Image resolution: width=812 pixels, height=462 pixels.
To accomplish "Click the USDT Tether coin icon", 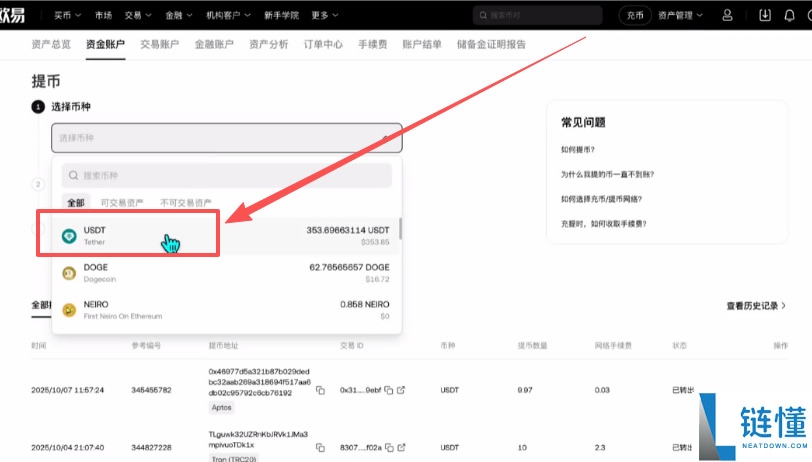I will pyautogui.click(x=69, y=236).
